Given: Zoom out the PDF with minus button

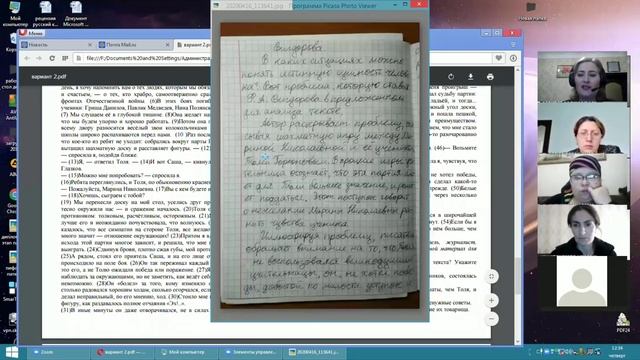Looking at the screenshot, I should tap(491, 319).
